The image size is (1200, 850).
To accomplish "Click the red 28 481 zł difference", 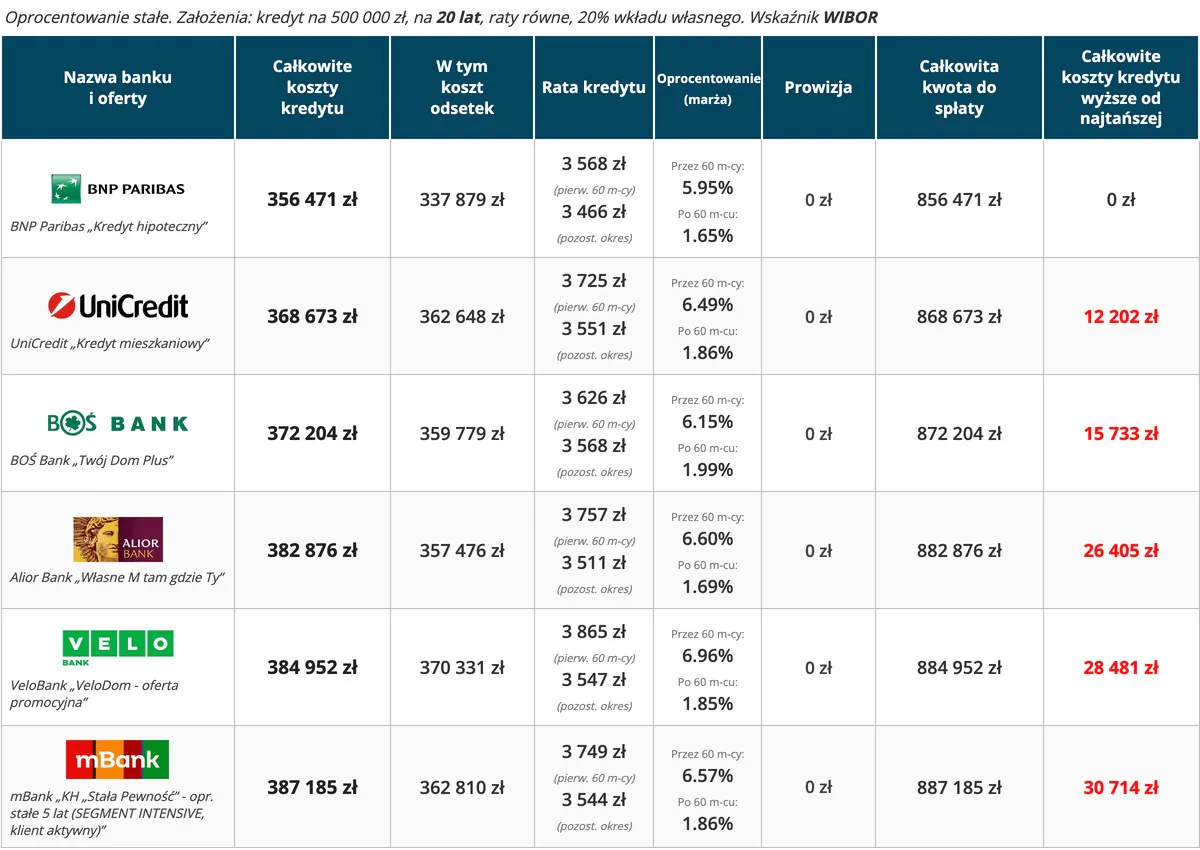I will [x=1121, y=667].
